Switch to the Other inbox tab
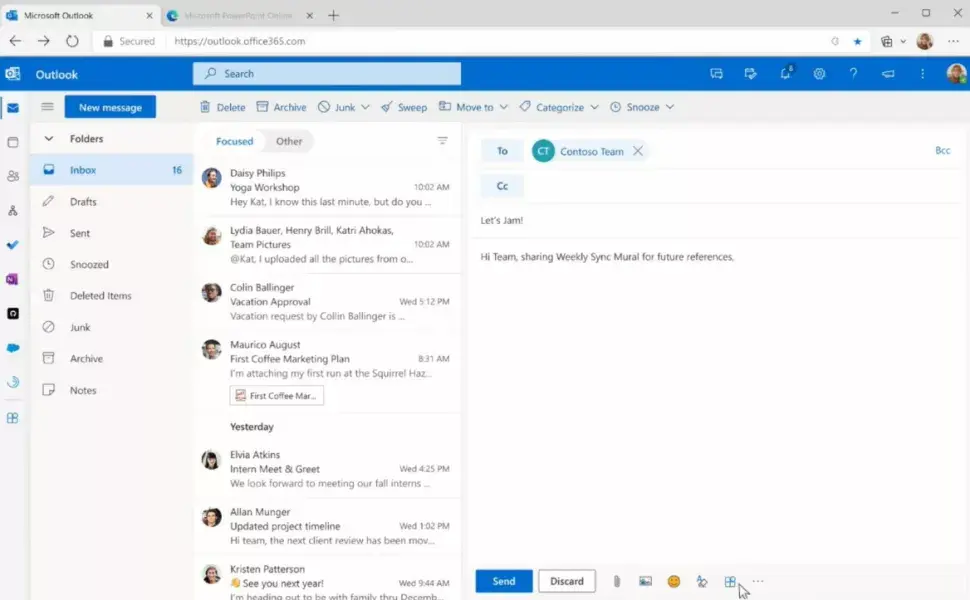This screenshot has width=970, height=600. pyautogui.click(x=289, y=141)
